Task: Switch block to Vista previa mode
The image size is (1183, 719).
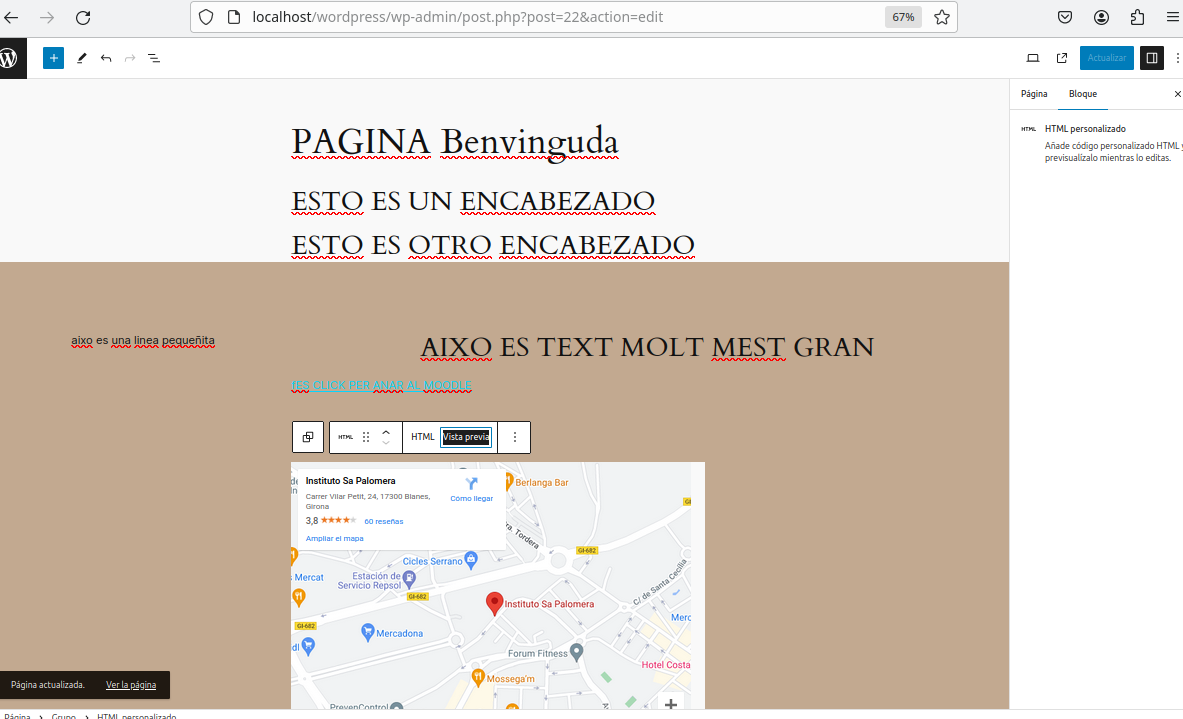Action: coord(466,437)
